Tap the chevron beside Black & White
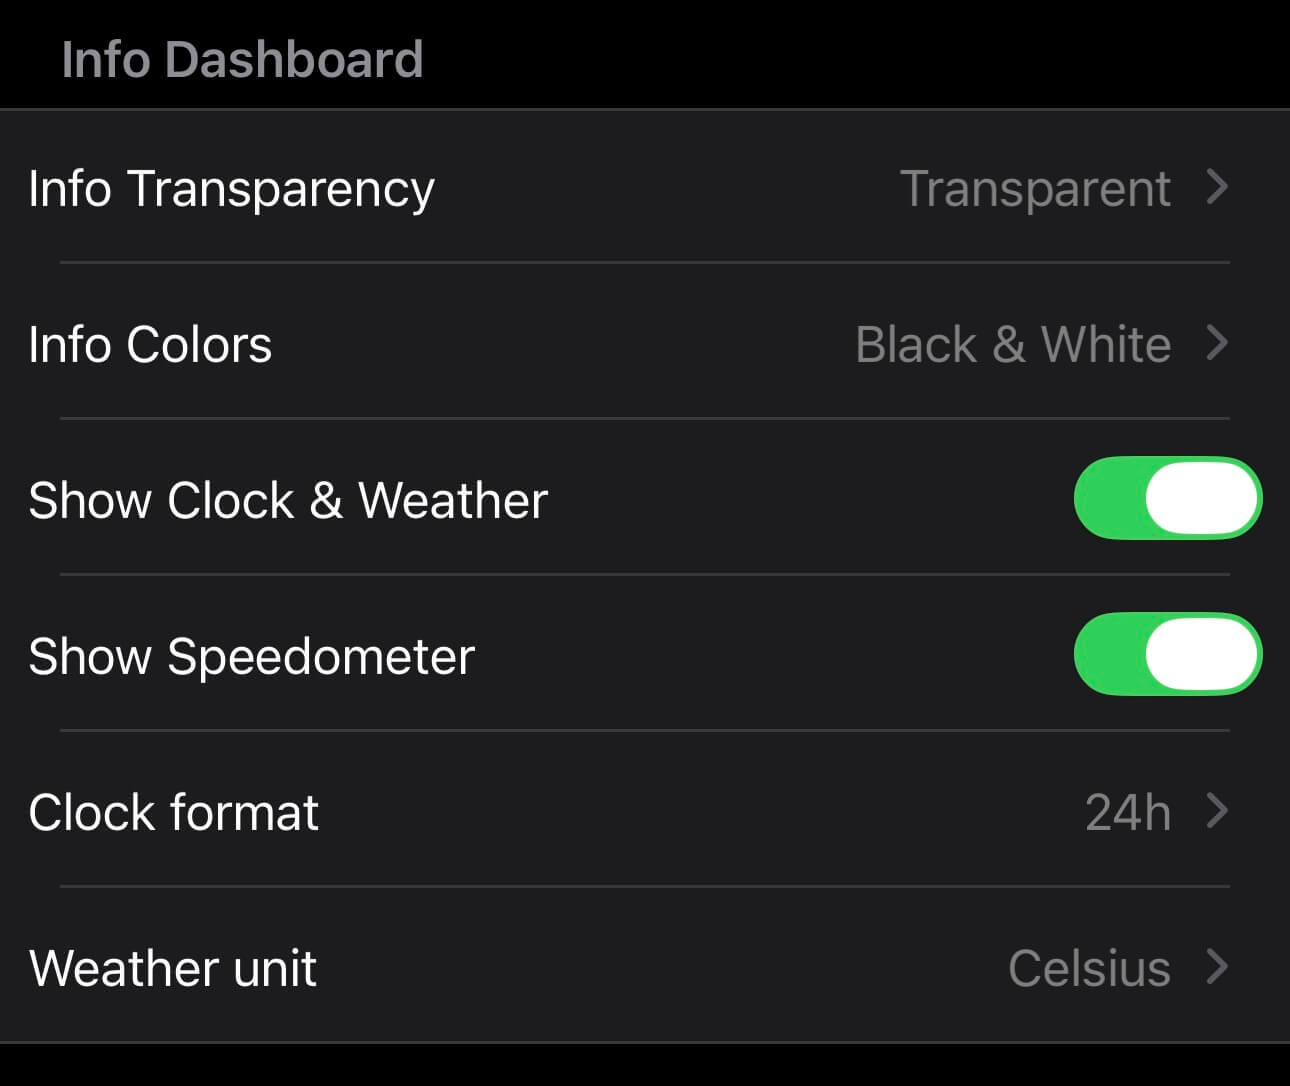 [1216, 343]
